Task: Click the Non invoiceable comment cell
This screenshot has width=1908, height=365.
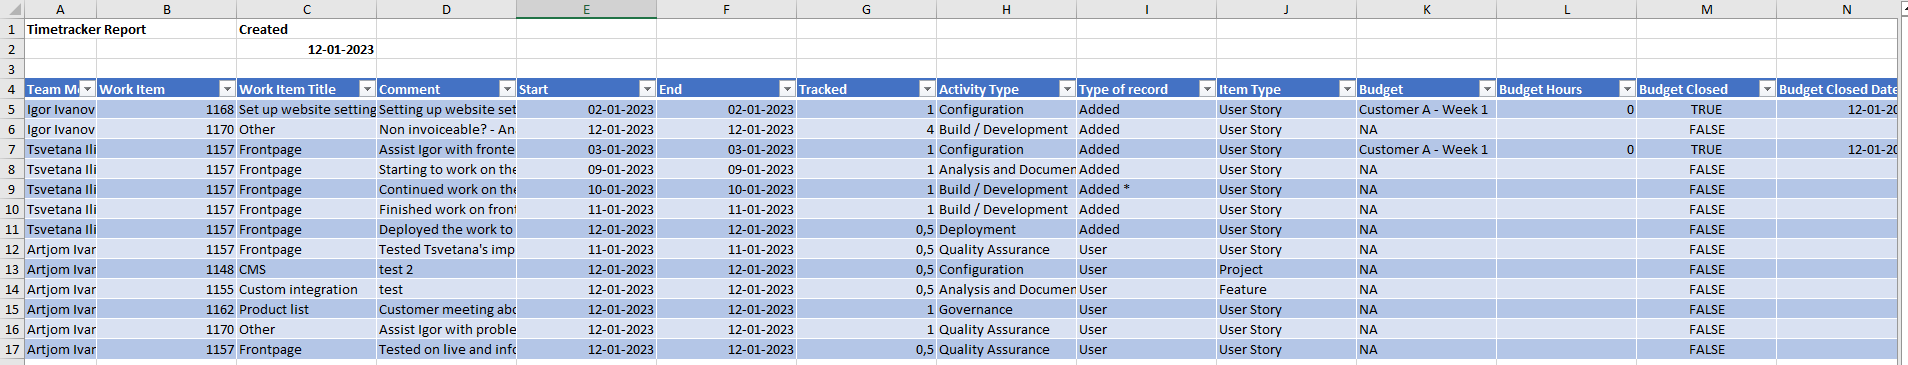Action: (446, 129)
